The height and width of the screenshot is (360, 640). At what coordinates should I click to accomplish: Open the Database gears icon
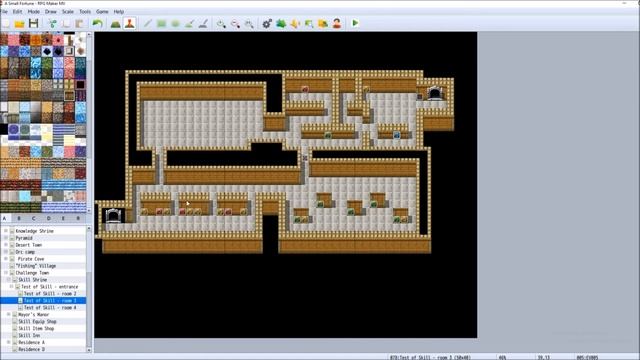coord(267,23)
